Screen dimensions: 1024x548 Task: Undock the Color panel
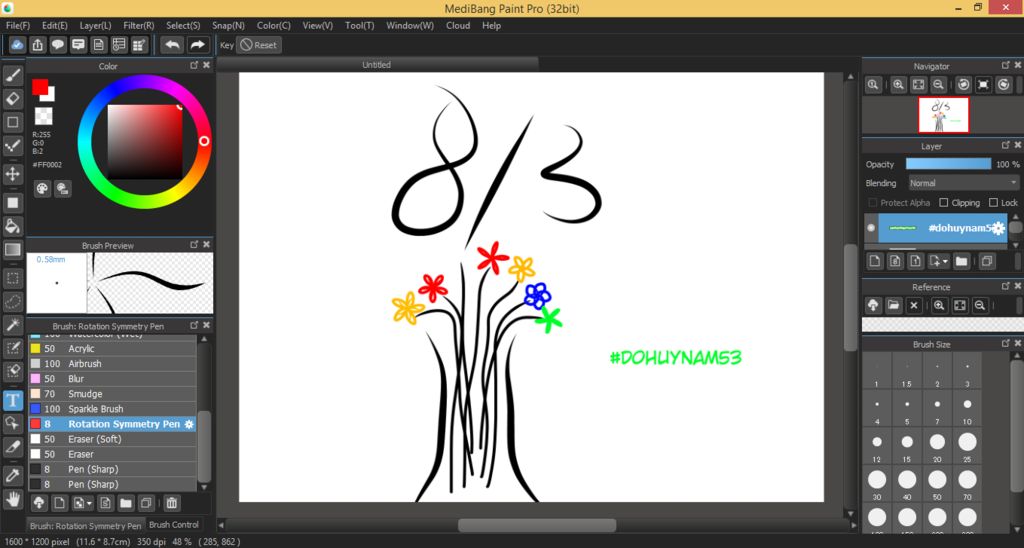pyautogui.click(x=194, y=65)
